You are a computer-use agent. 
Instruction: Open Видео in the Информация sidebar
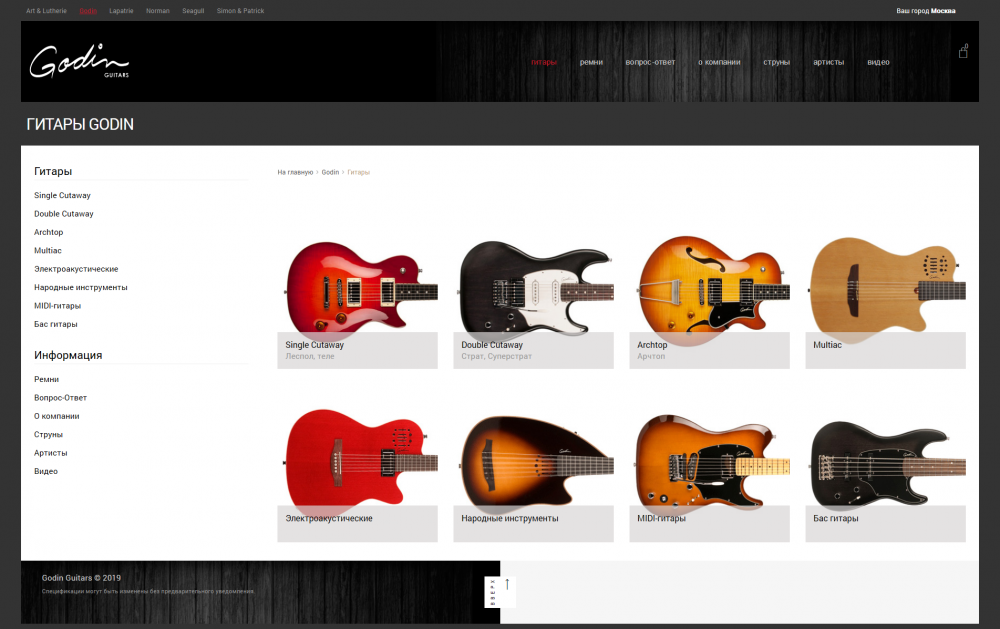pyautogui.click(x=46, y=471)
